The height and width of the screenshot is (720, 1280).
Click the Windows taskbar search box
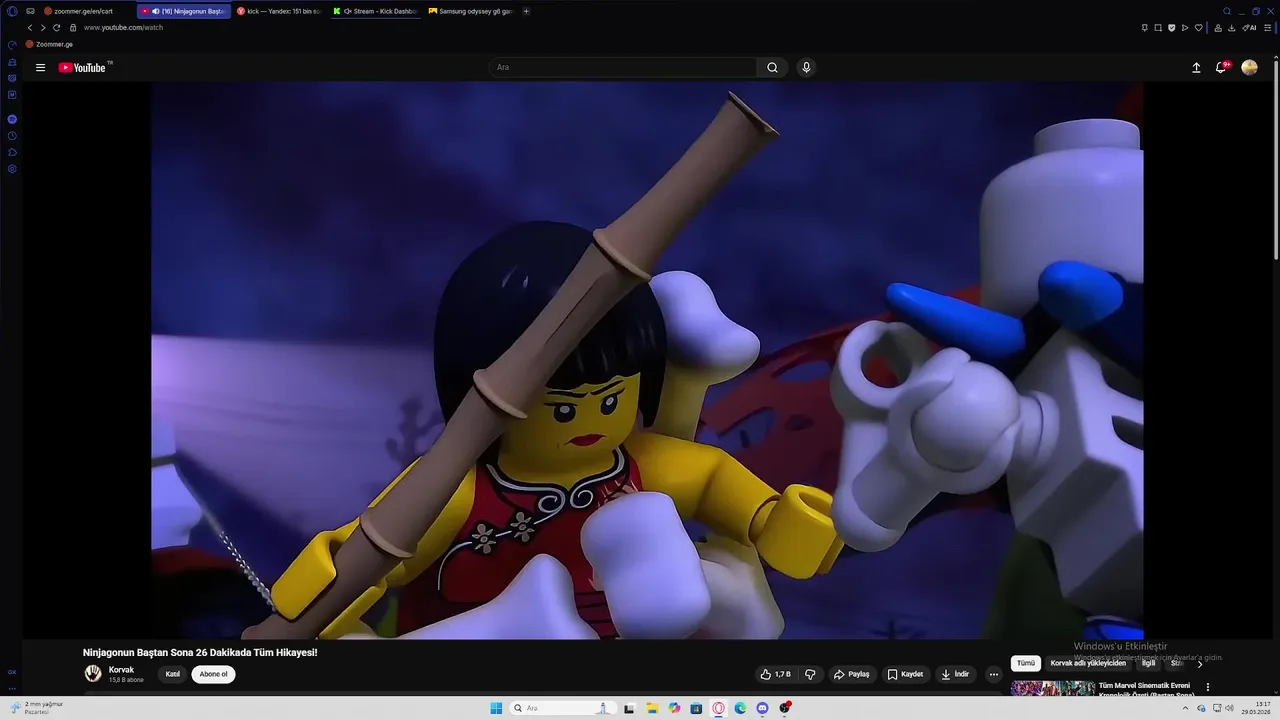click(x=564, y=708)
